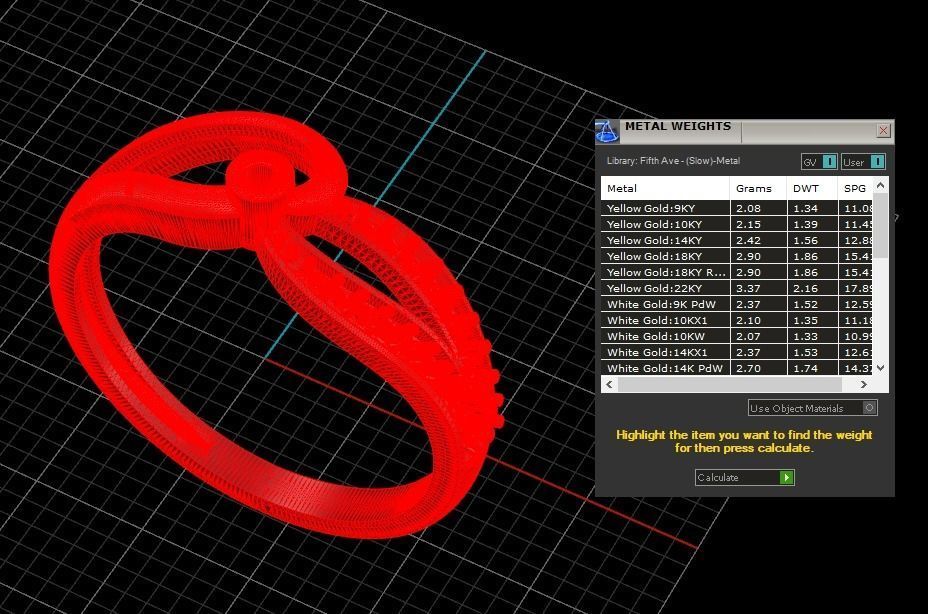
Task: Click the Library: Fifth Ave label
Action: [x=673, y=160]
